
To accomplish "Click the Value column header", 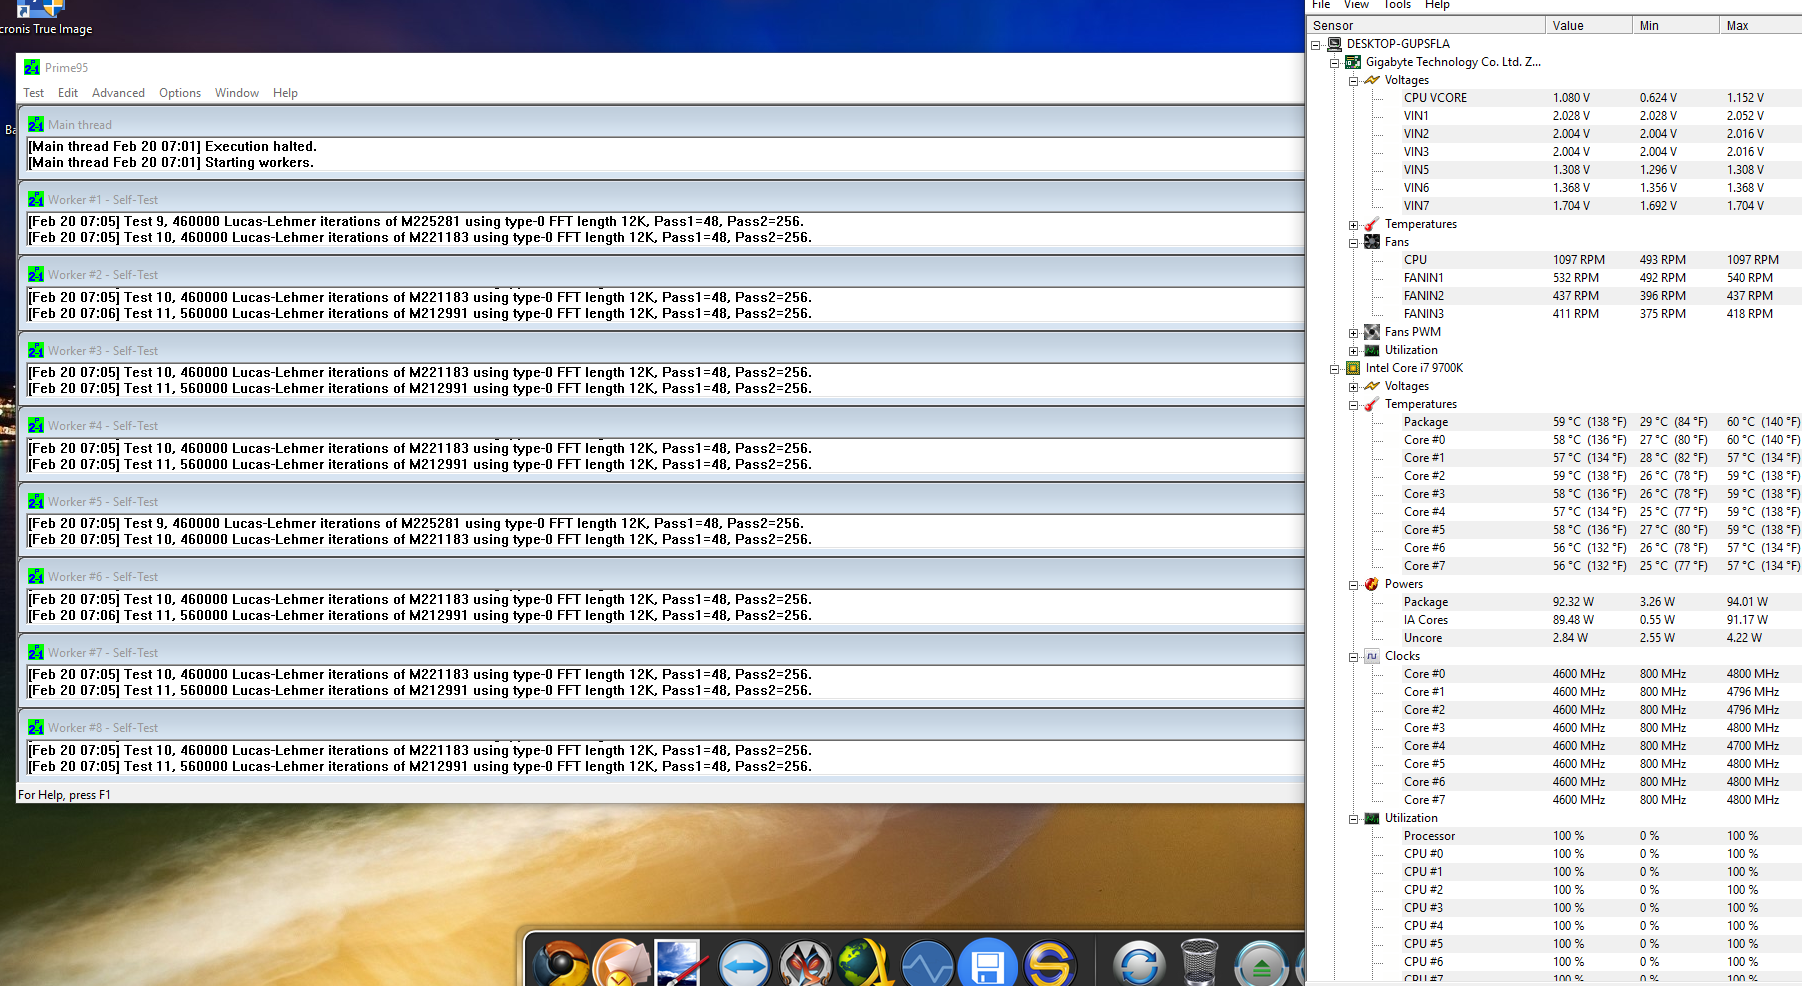I will (1588, 26).
